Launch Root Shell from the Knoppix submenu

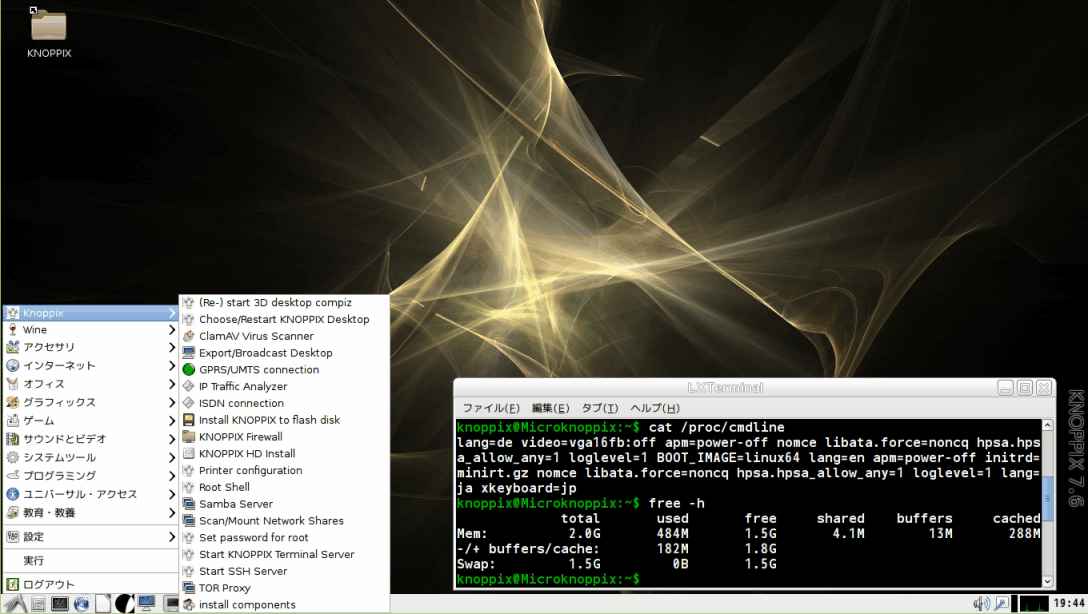(x=284, y=487)
